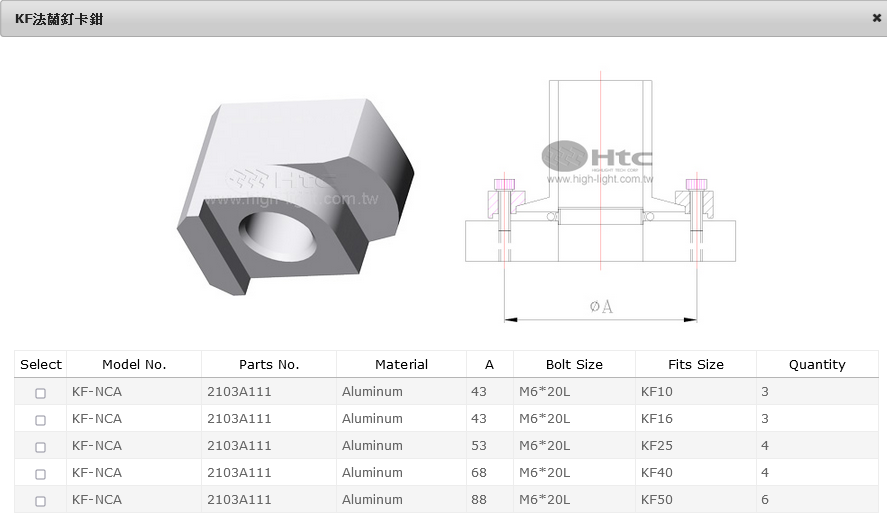Click the A value 68 cell
The image size is (887, 529).
pyautogui.click(x=479, y=473)
